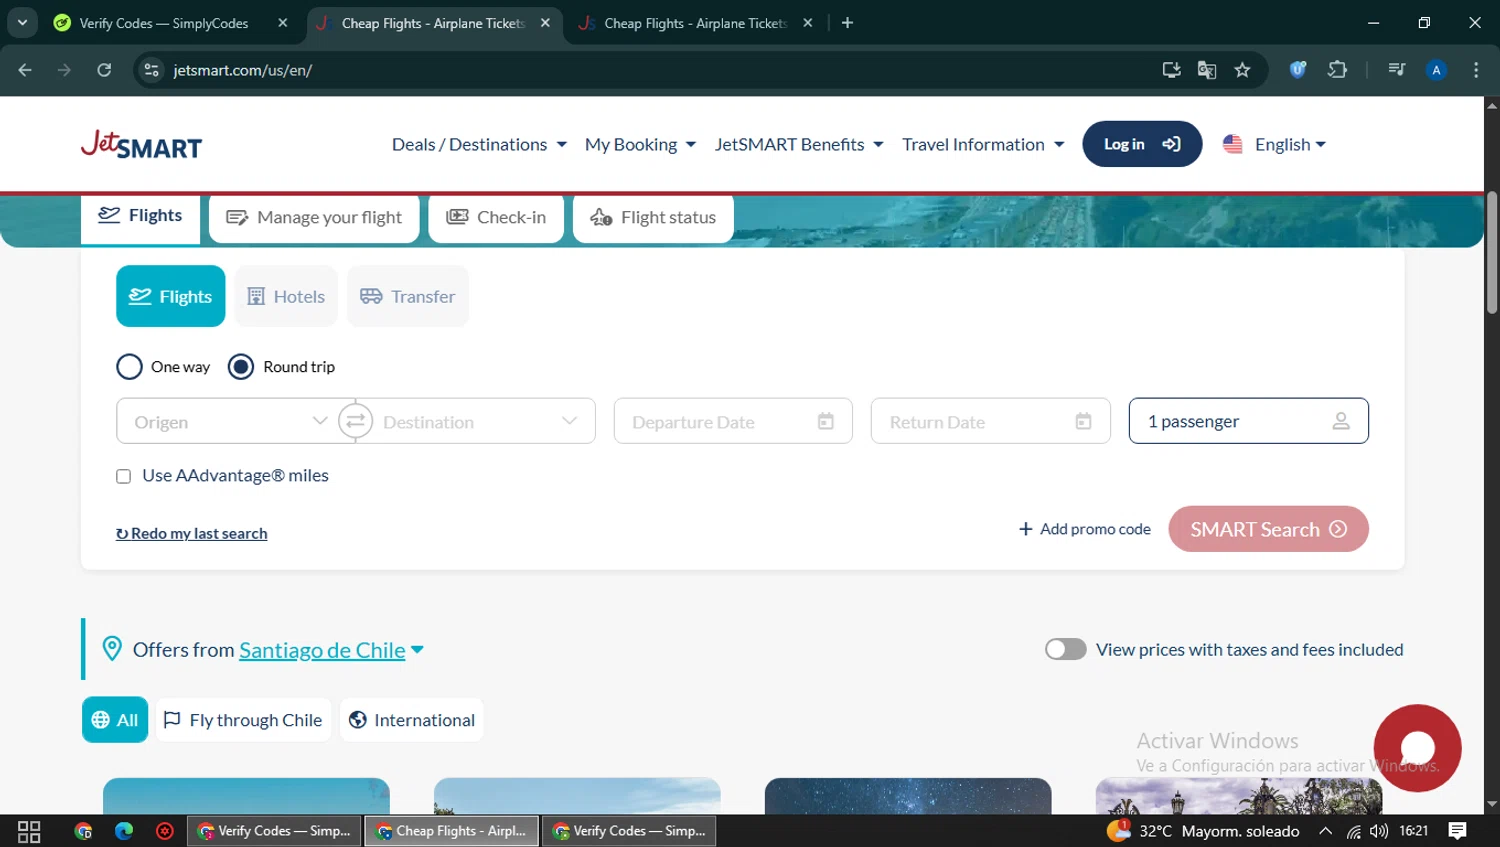Screen dimensions: 1500x847
Task: Open a new browser tab with plus
Action: pos(847,23)
